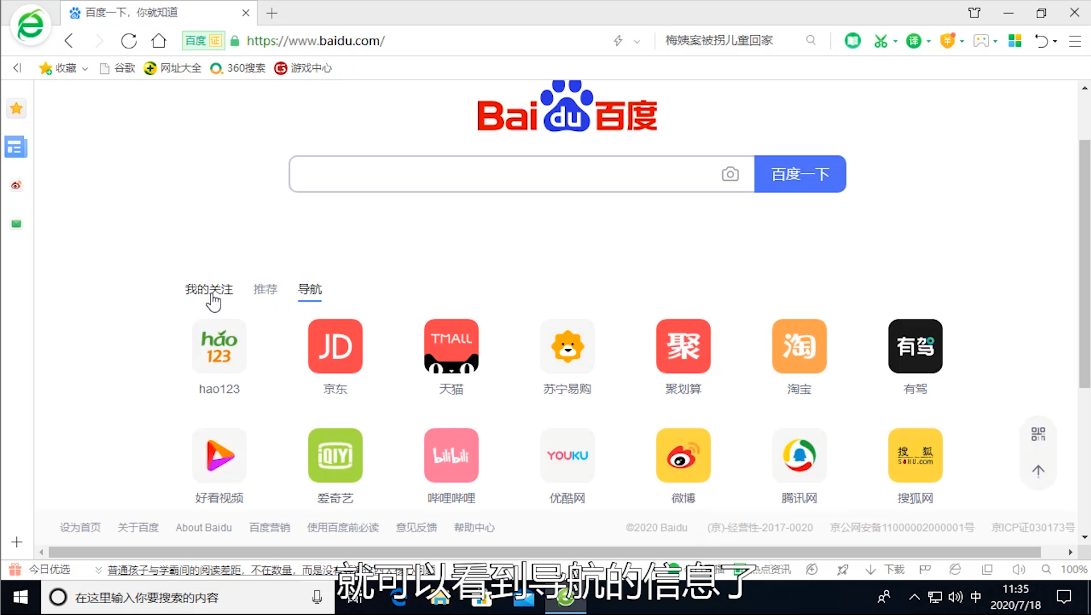
Task: Click the horizontal page scrollbar
Action: [x=545, y=552]
